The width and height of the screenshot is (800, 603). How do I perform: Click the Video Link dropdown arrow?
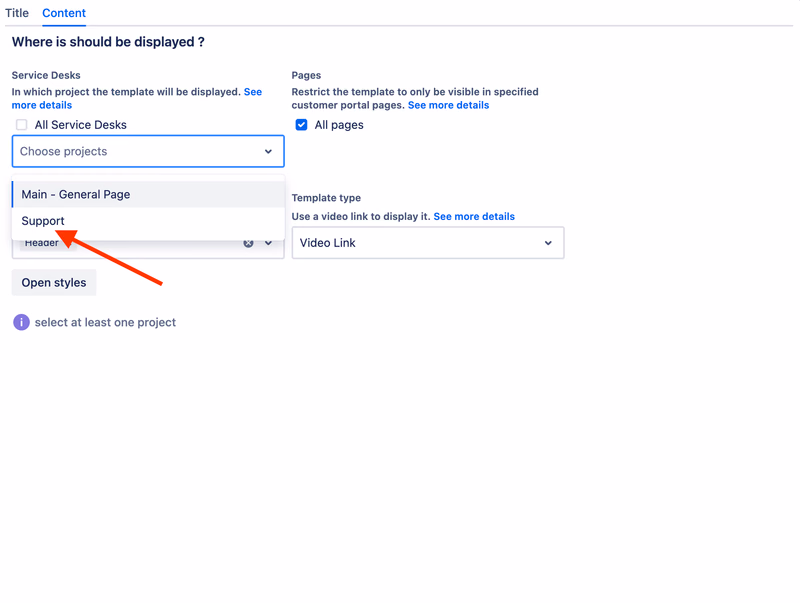548,243
